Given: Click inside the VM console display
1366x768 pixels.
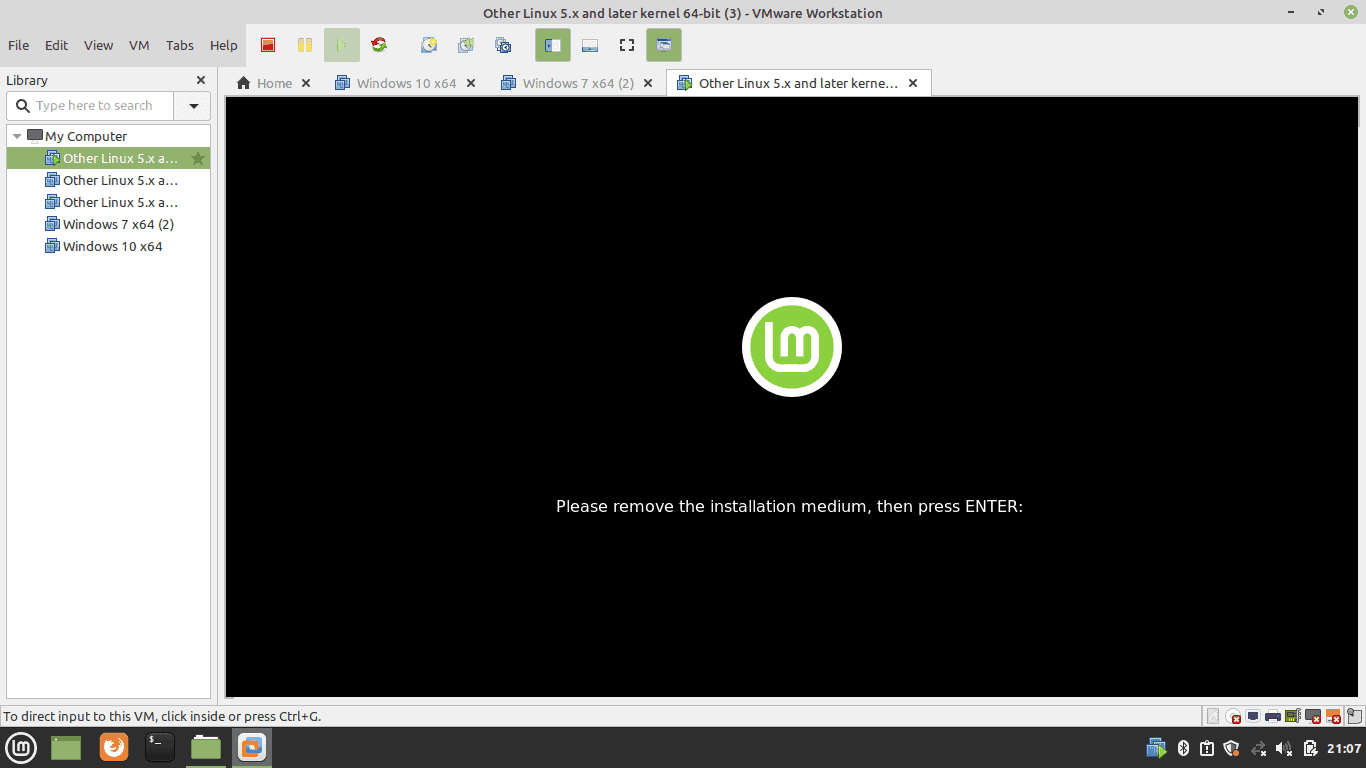Looking at the screenshot, I should (x=792, y=397).
